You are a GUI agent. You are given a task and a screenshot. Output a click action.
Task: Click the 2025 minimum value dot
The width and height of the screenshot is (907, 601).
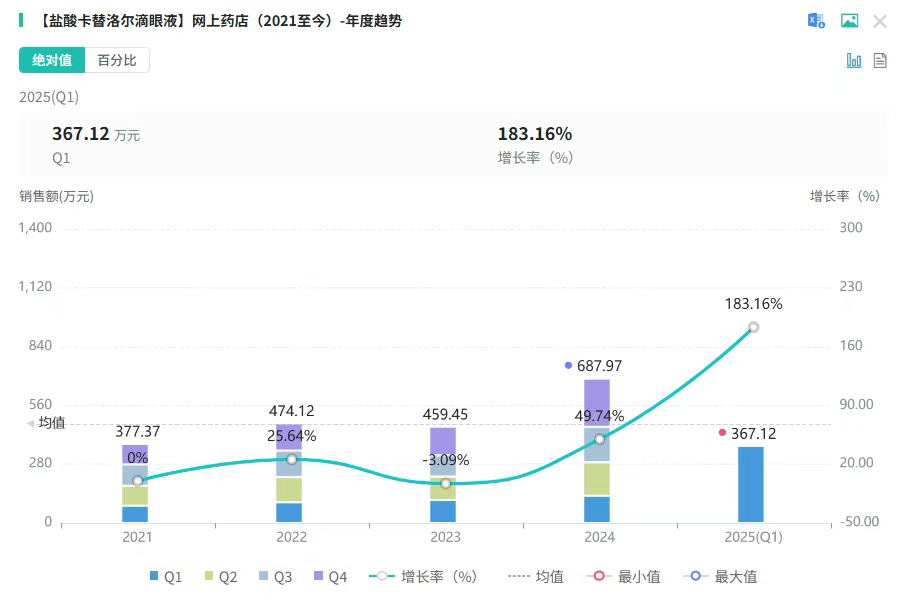722,433
